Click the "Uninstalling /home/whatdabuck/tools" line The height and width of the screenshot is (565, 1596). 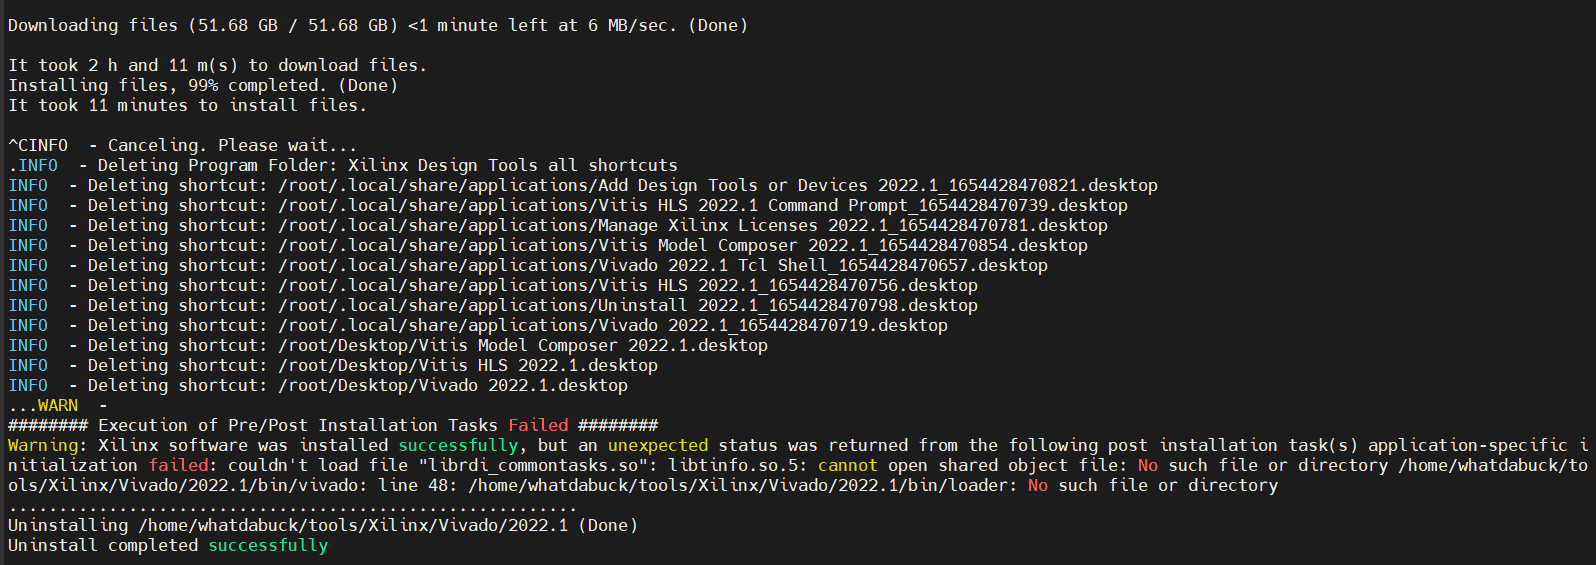[x=322, y=525]
